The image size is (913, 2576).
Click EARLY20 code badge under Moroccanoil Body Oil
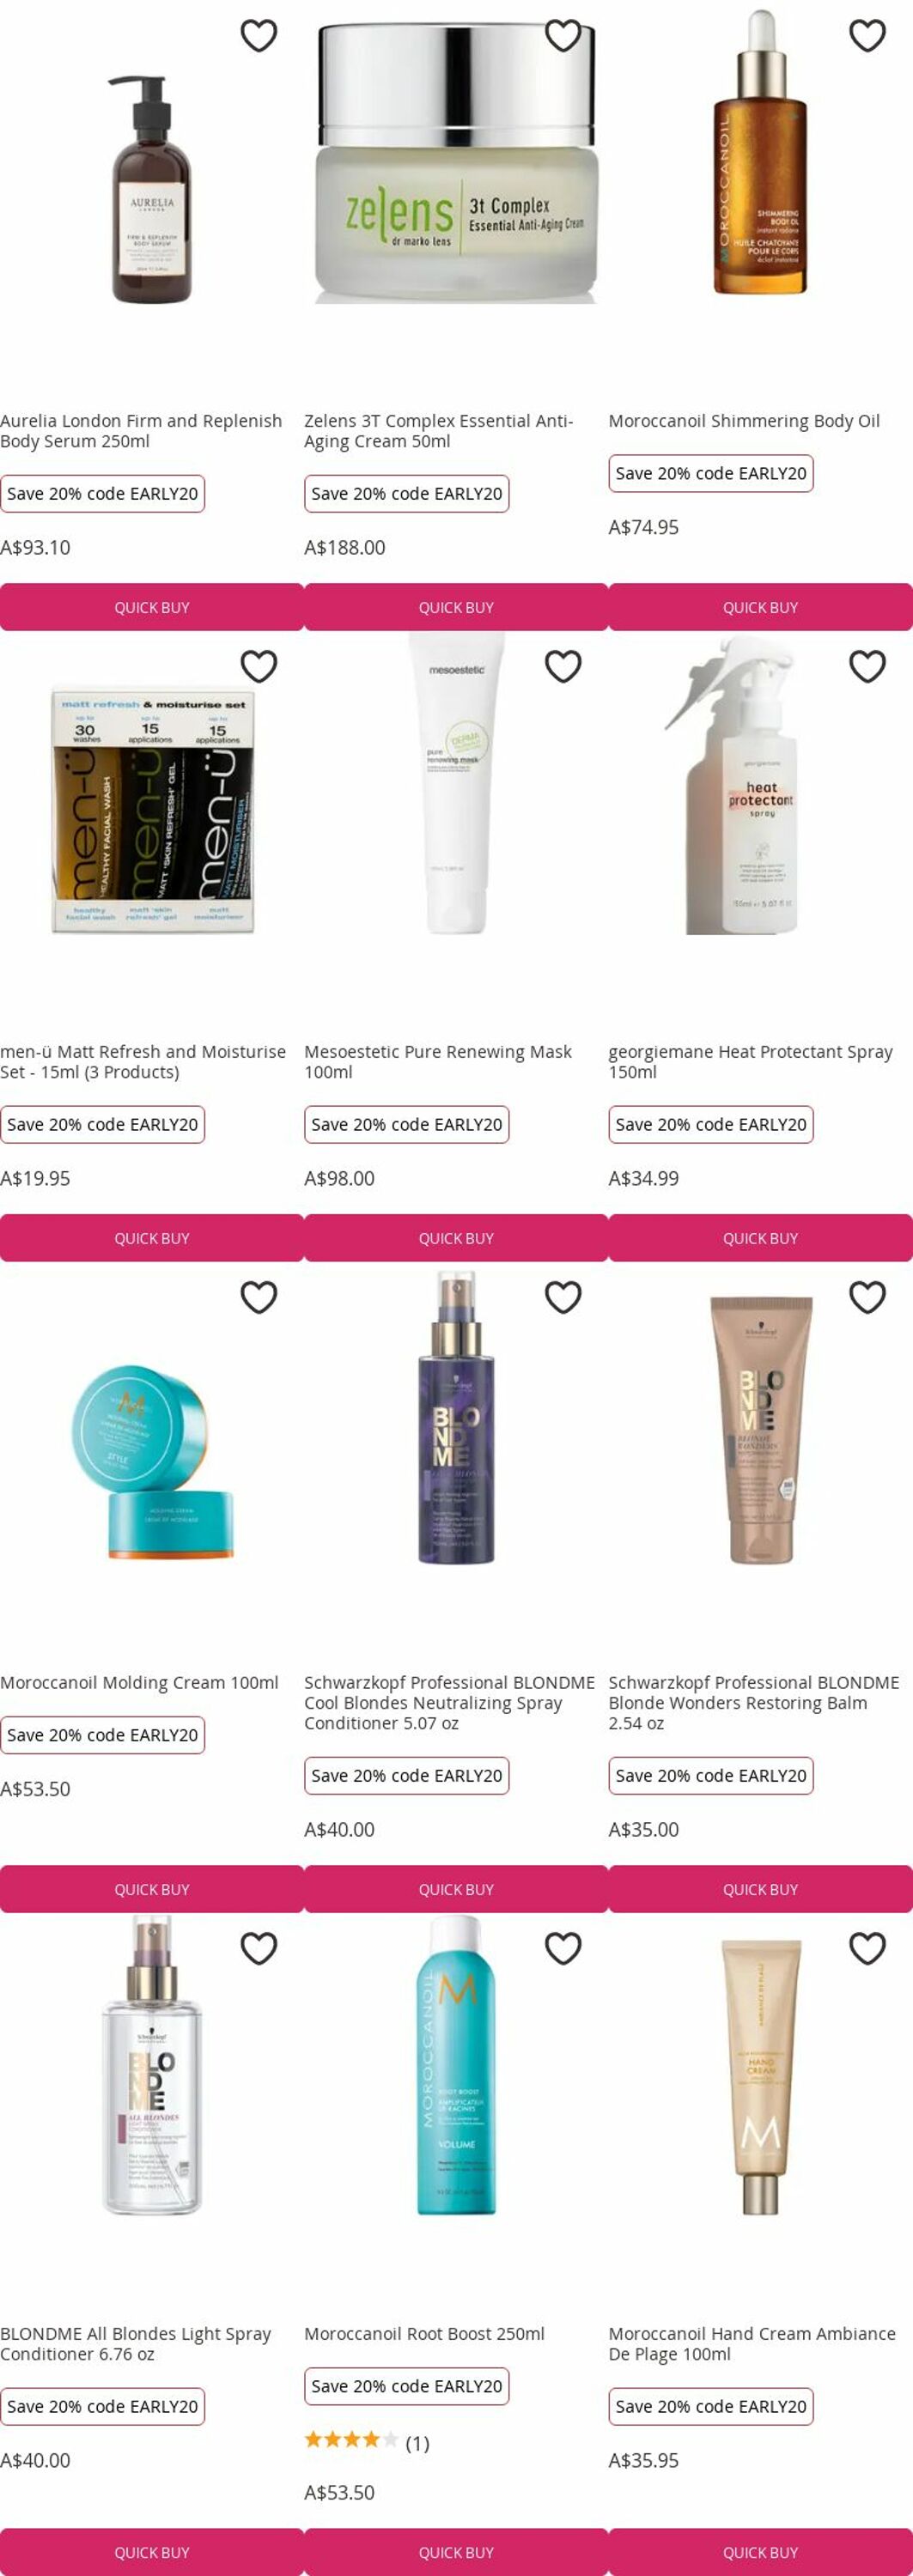[x=711, y=473]
